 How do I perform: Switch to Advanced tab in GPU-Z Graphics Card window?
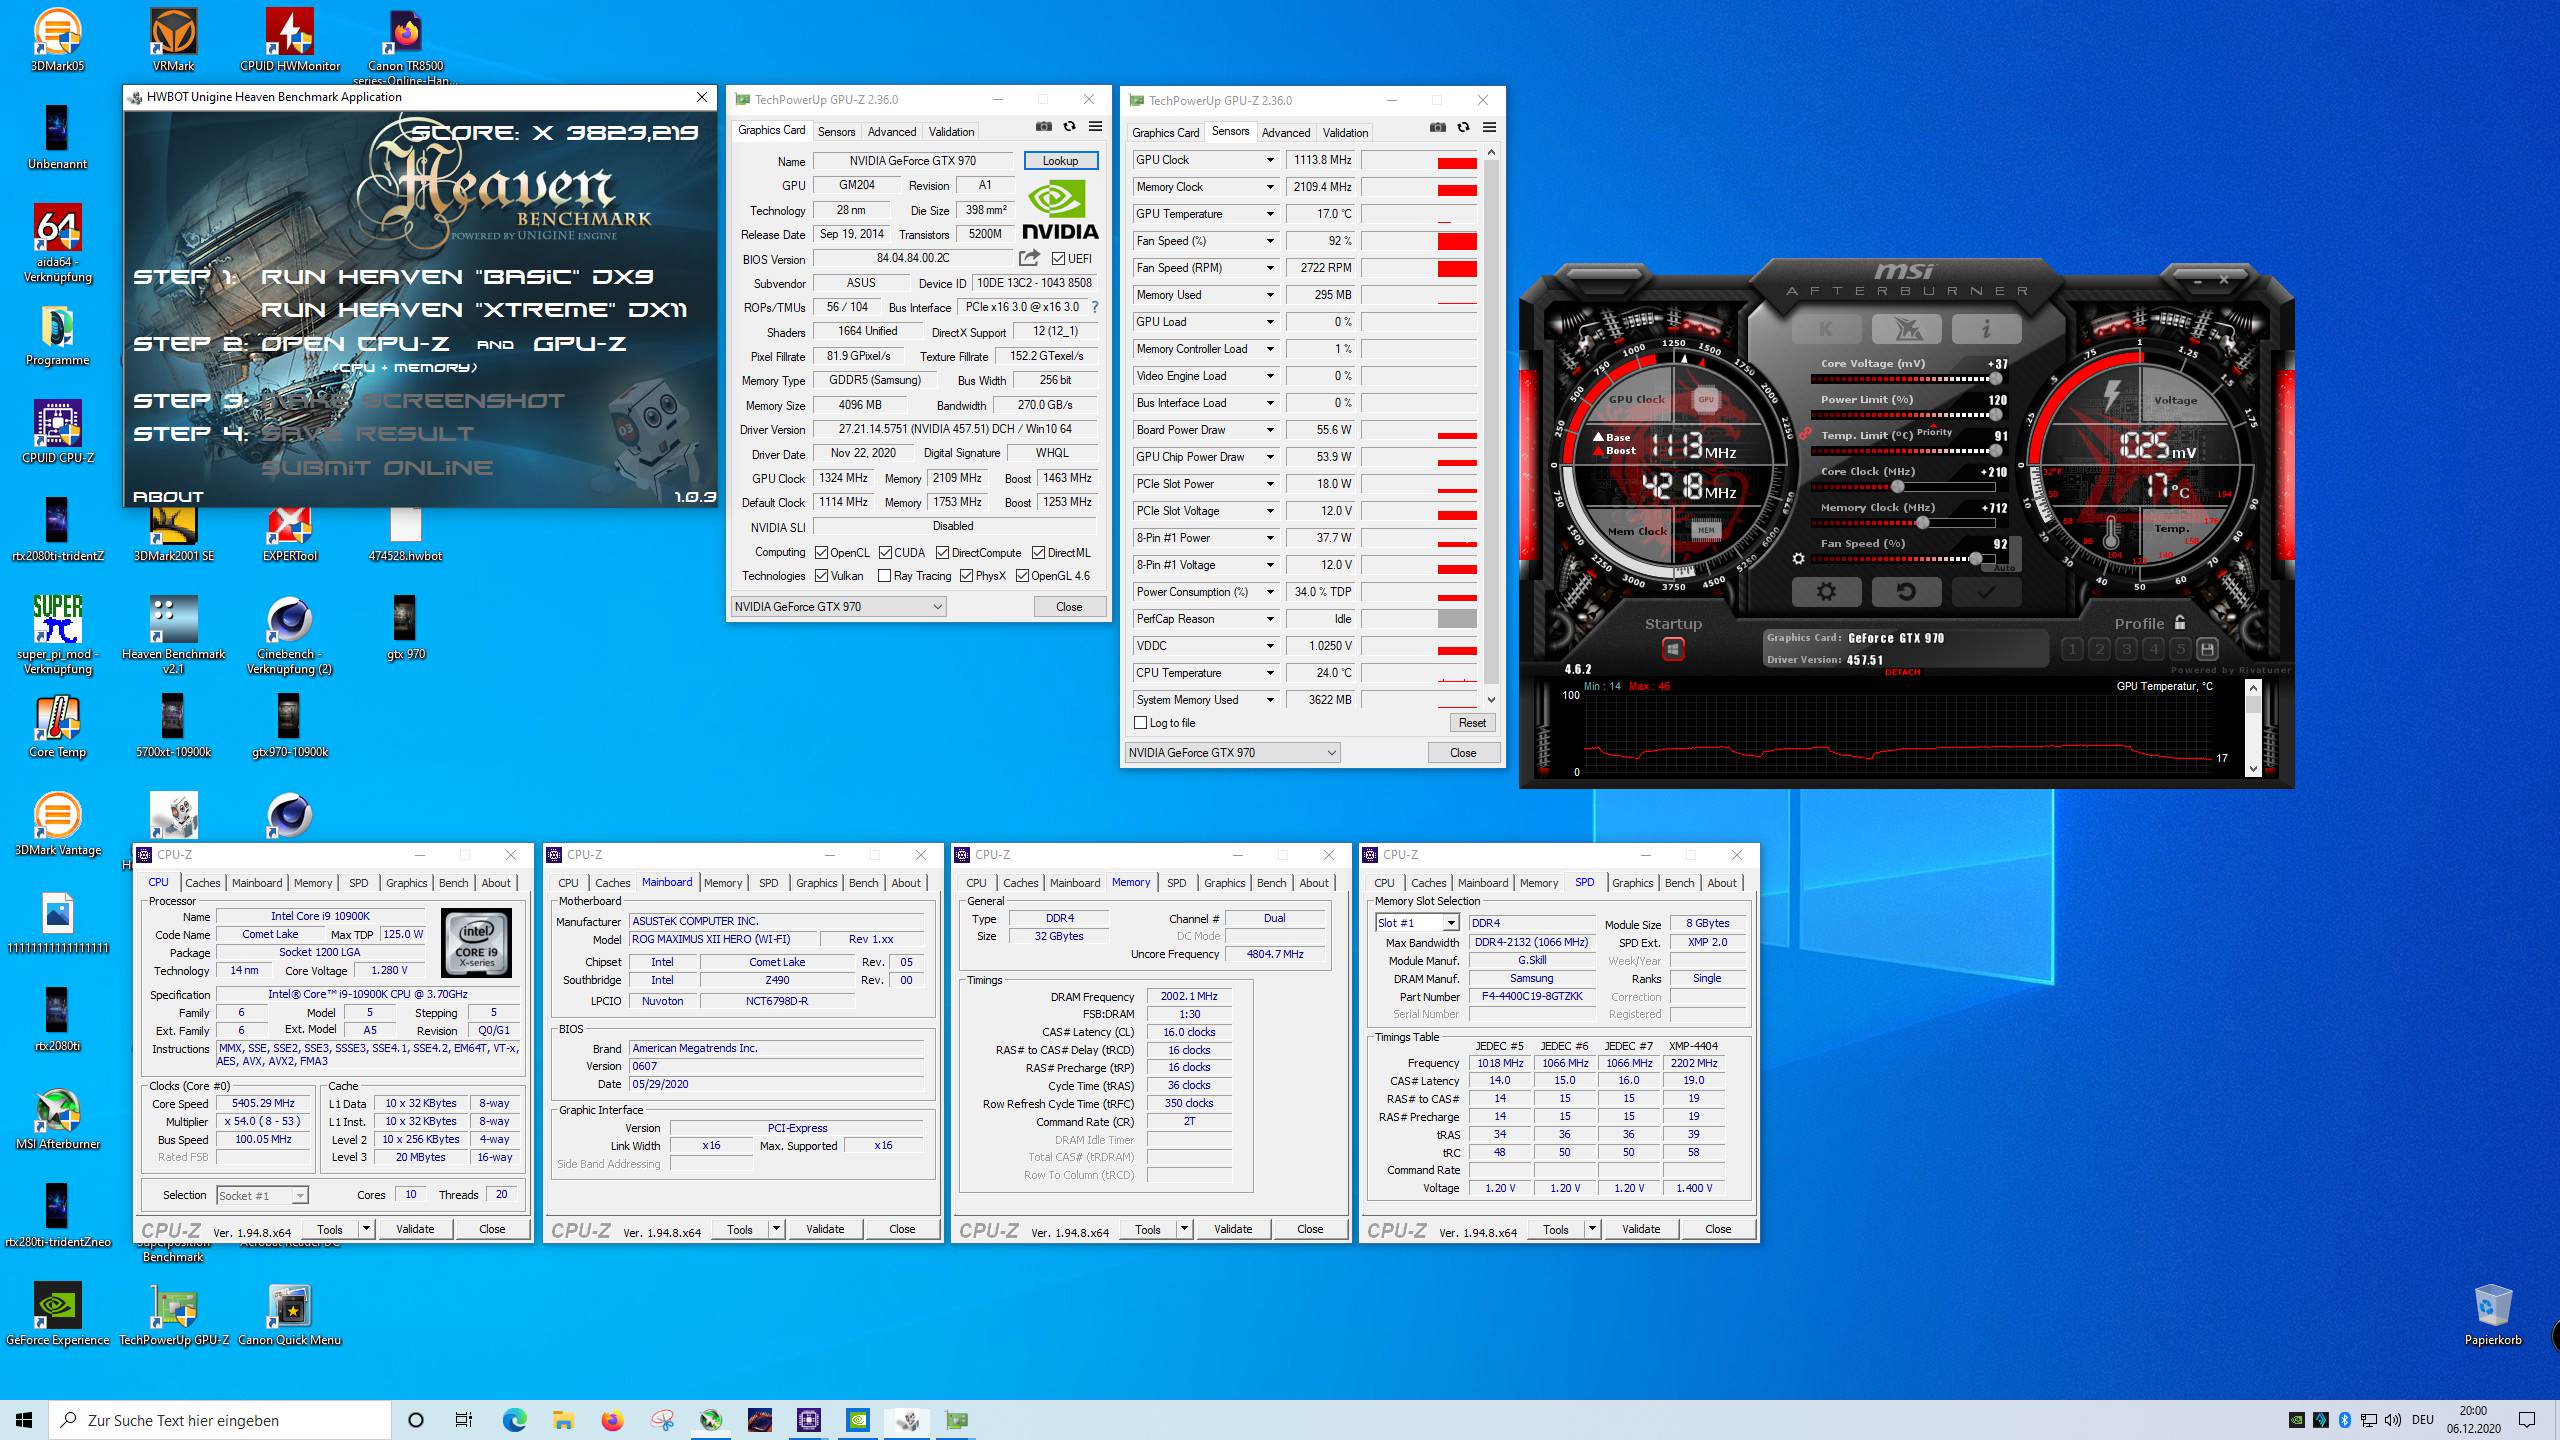click(x=891, y=132)
